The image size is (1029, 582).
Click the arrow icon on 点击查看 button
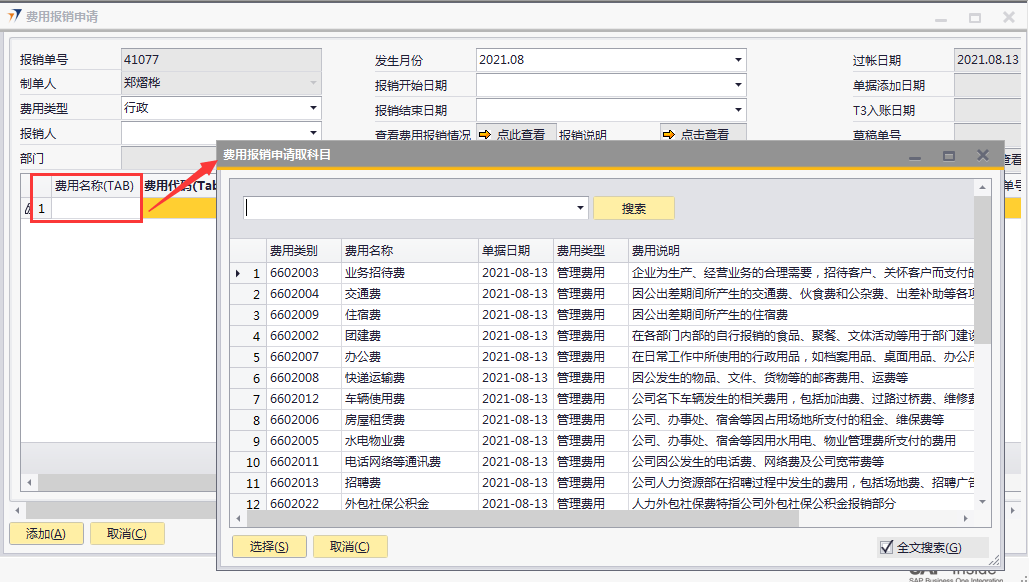tap(670, 134)
